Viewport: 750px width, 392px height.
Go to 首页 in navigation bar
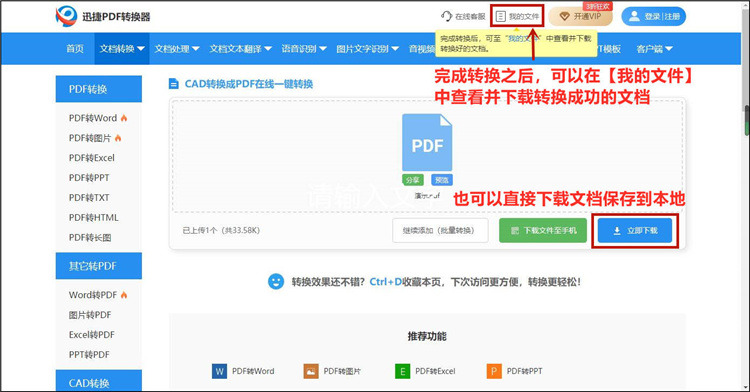[75, 49]
